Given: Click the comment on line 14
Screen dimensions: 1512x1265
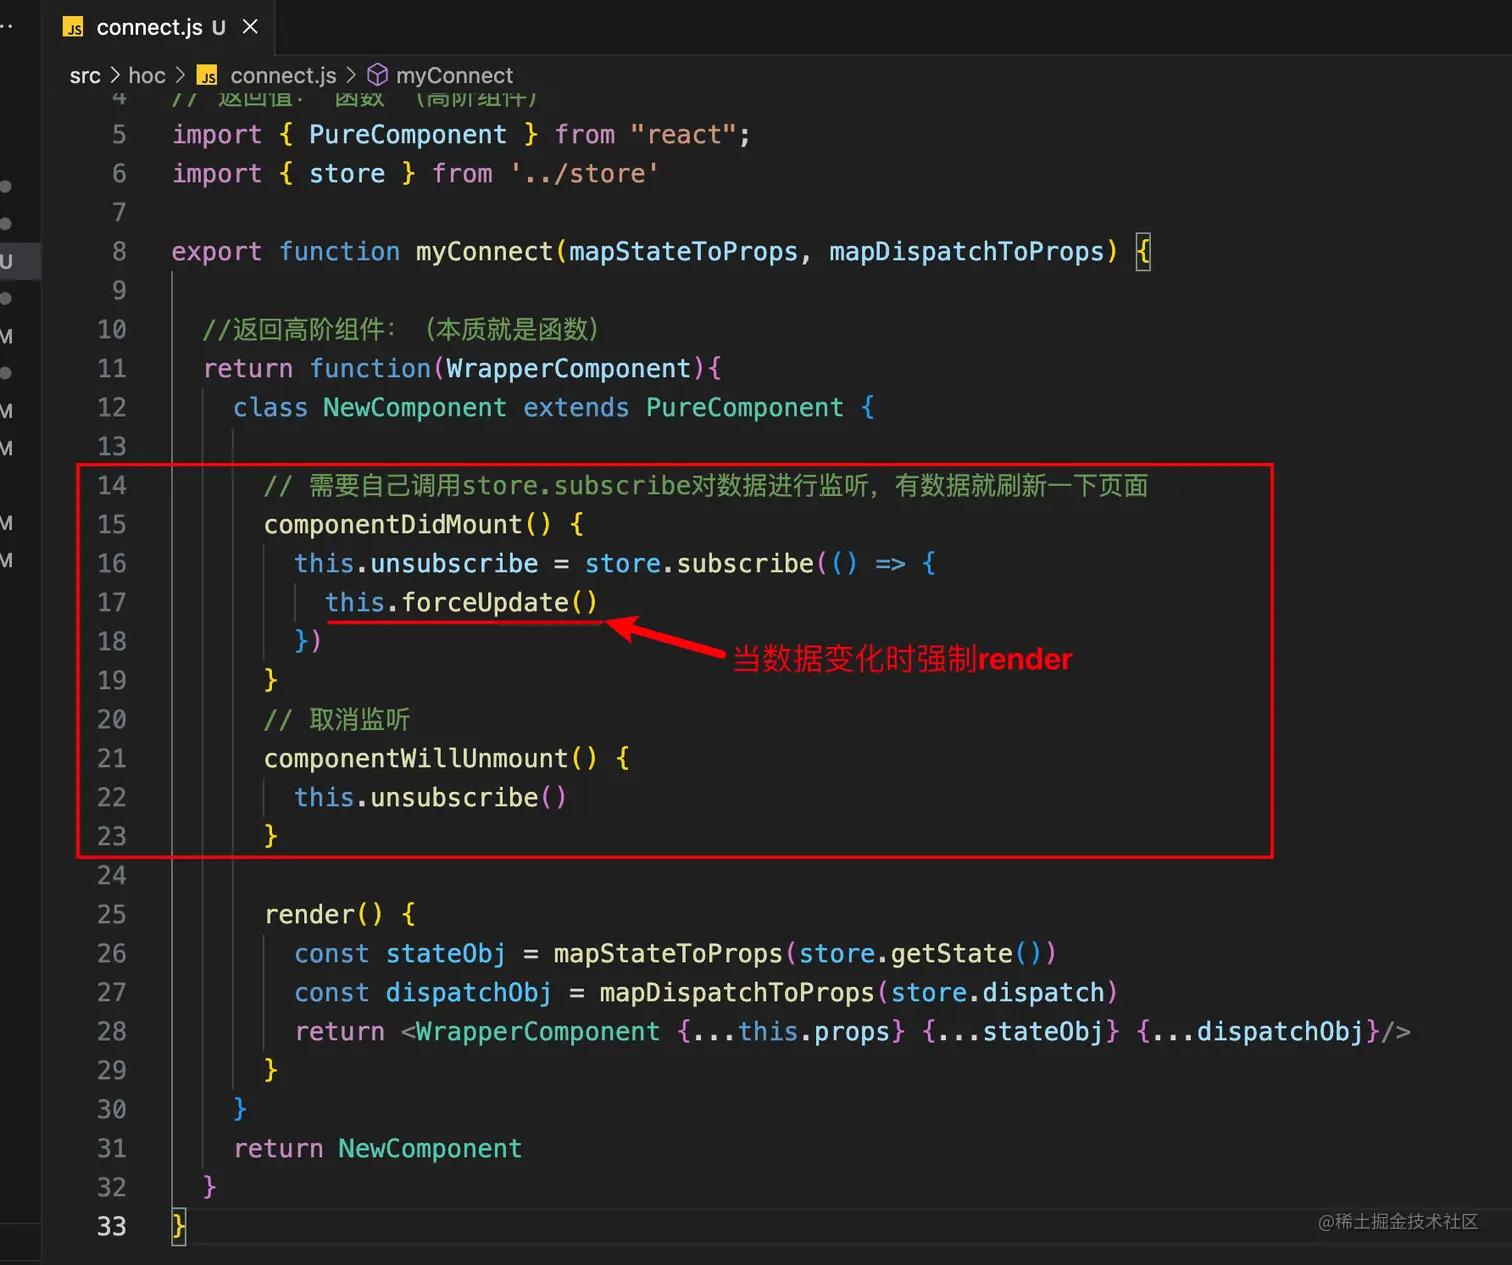Looking at the screenshot, I should click(706, 485).
